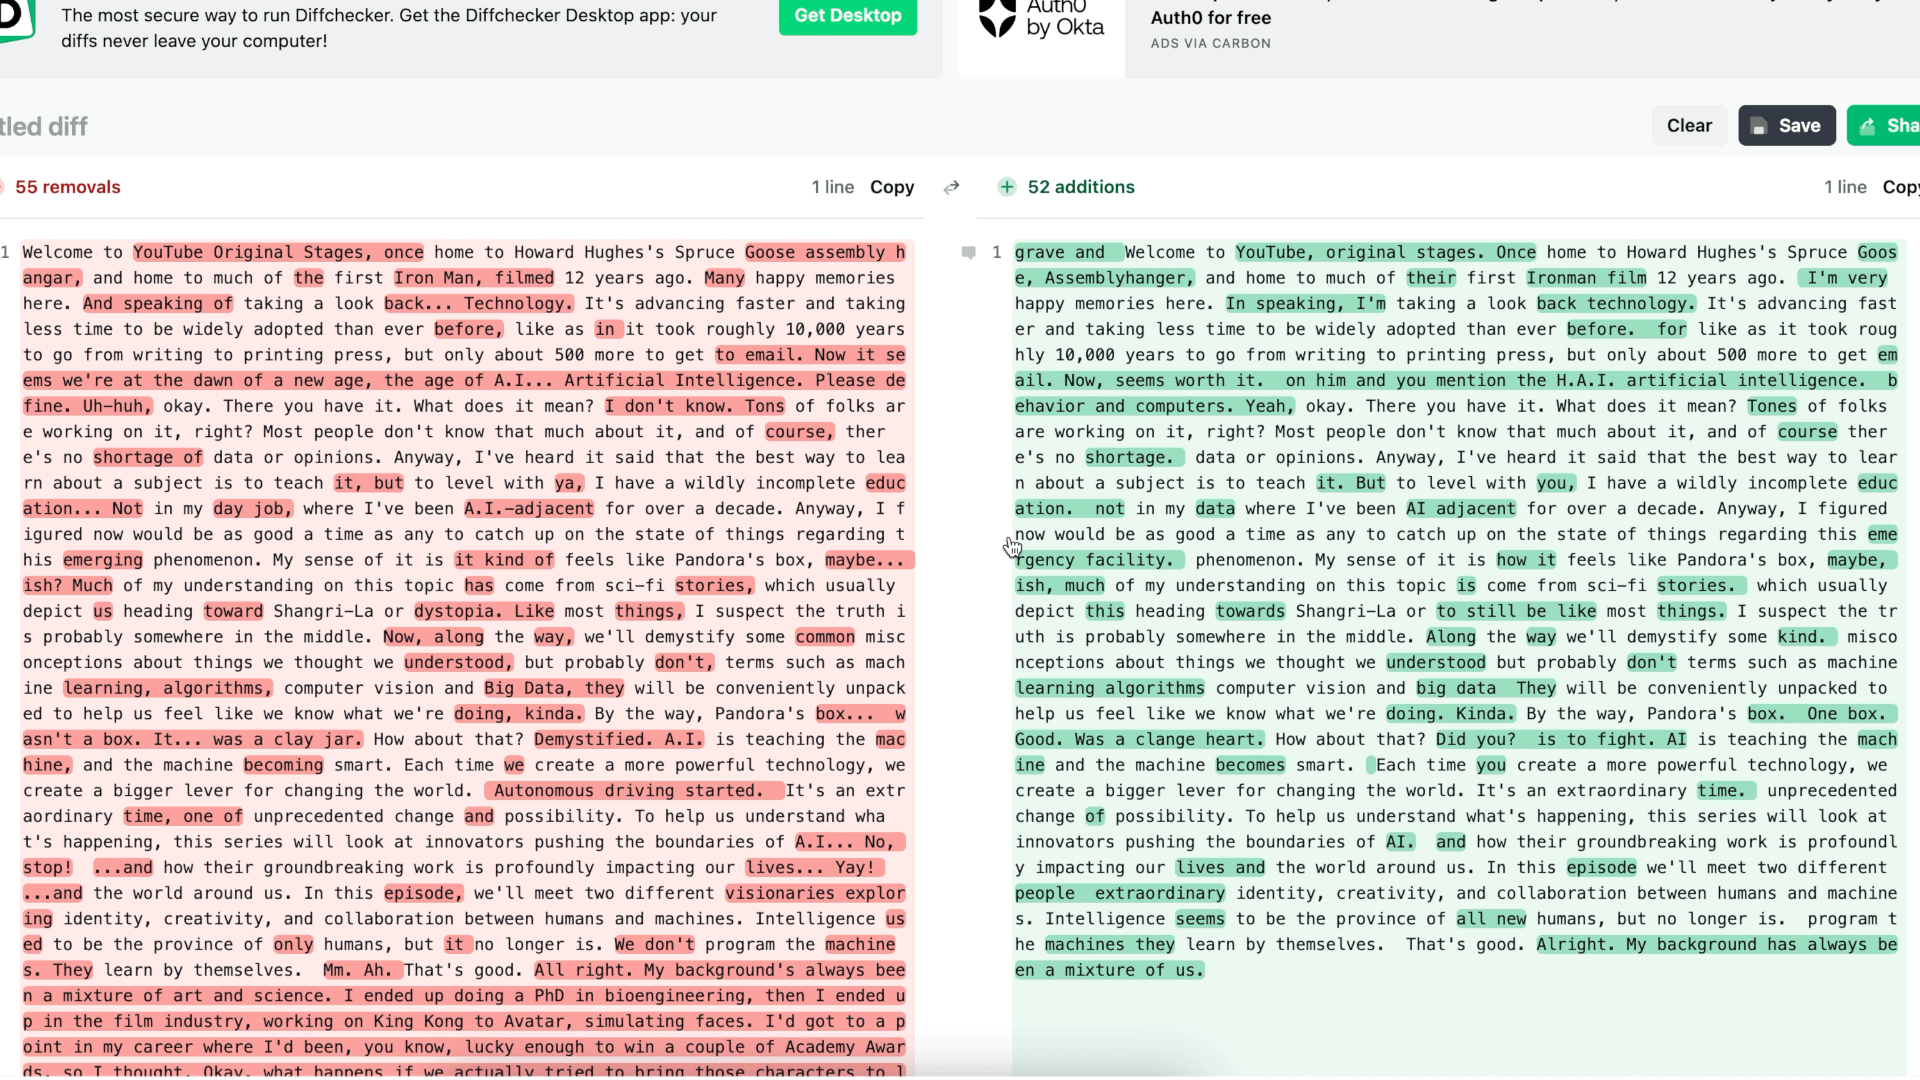1920x1080 pixels.
Task: Click the Clear button
Action: pyautogui.click(x=1689, y=125)
